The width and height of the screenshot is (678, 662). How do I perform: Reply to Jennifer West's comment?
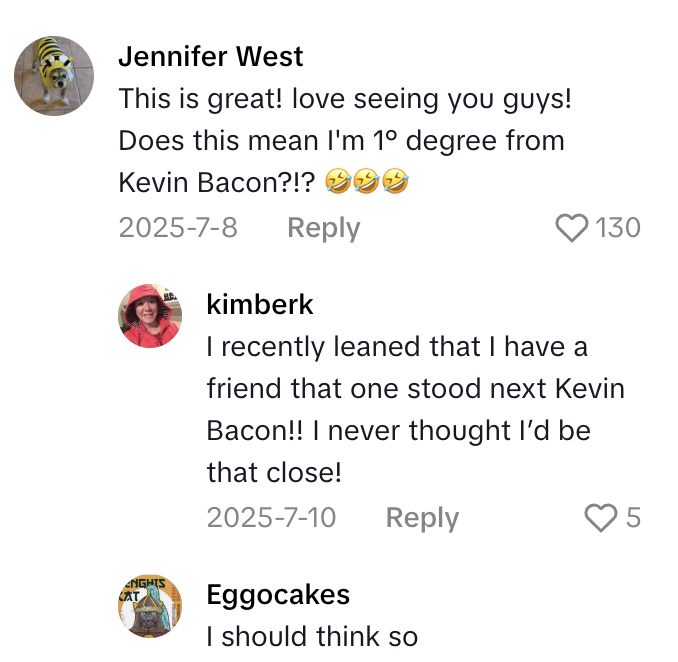323,228
